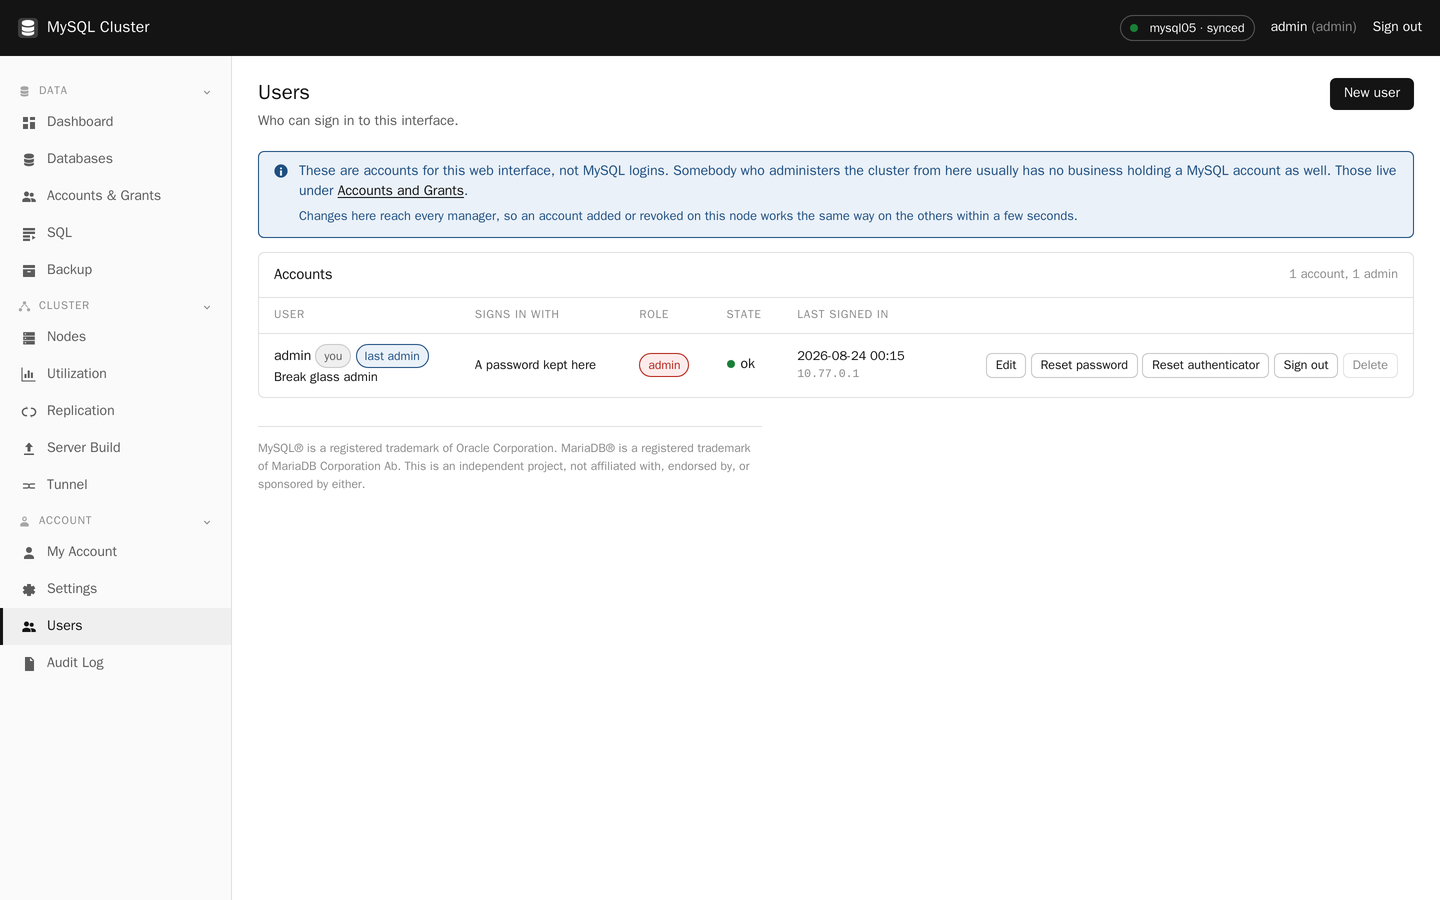Click the info icon in the notice banner

pyautogui.click(x=281, y=171)
